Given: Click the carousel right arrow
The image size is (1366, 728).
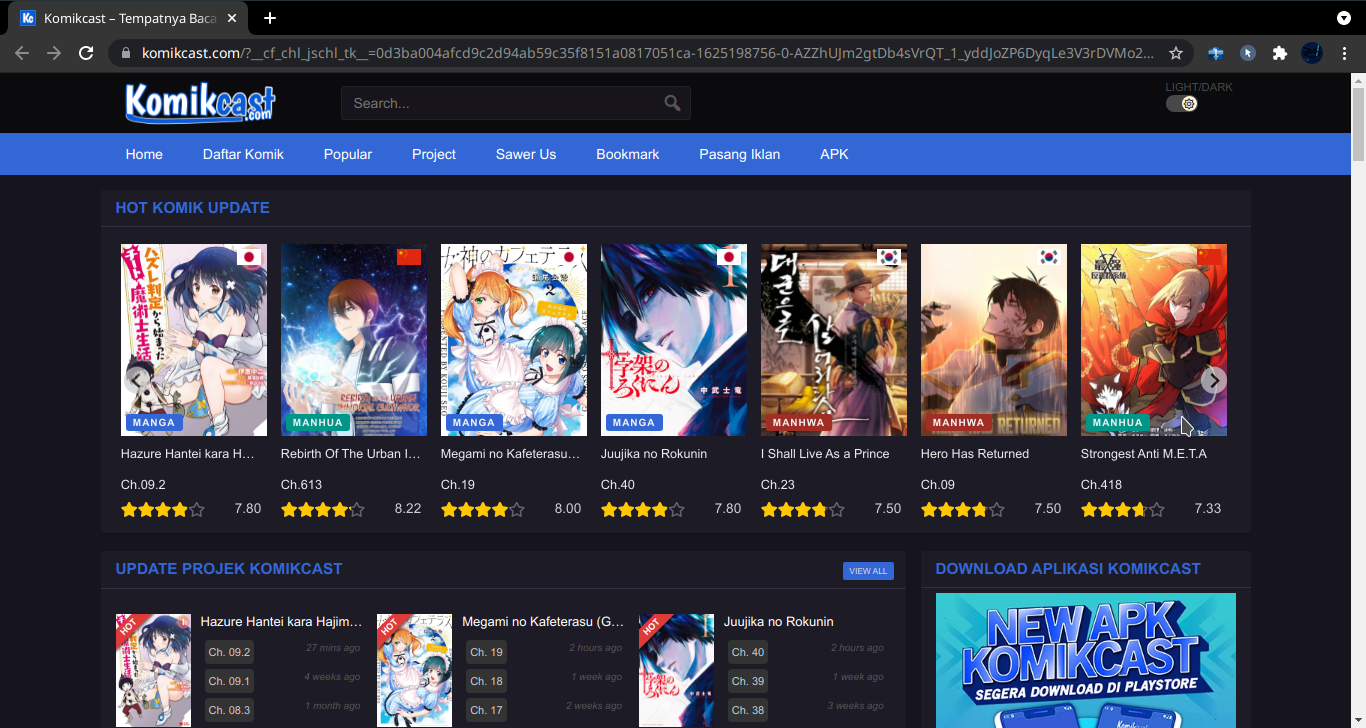Looking at the screenshot, I should [x=1213, y=380].
